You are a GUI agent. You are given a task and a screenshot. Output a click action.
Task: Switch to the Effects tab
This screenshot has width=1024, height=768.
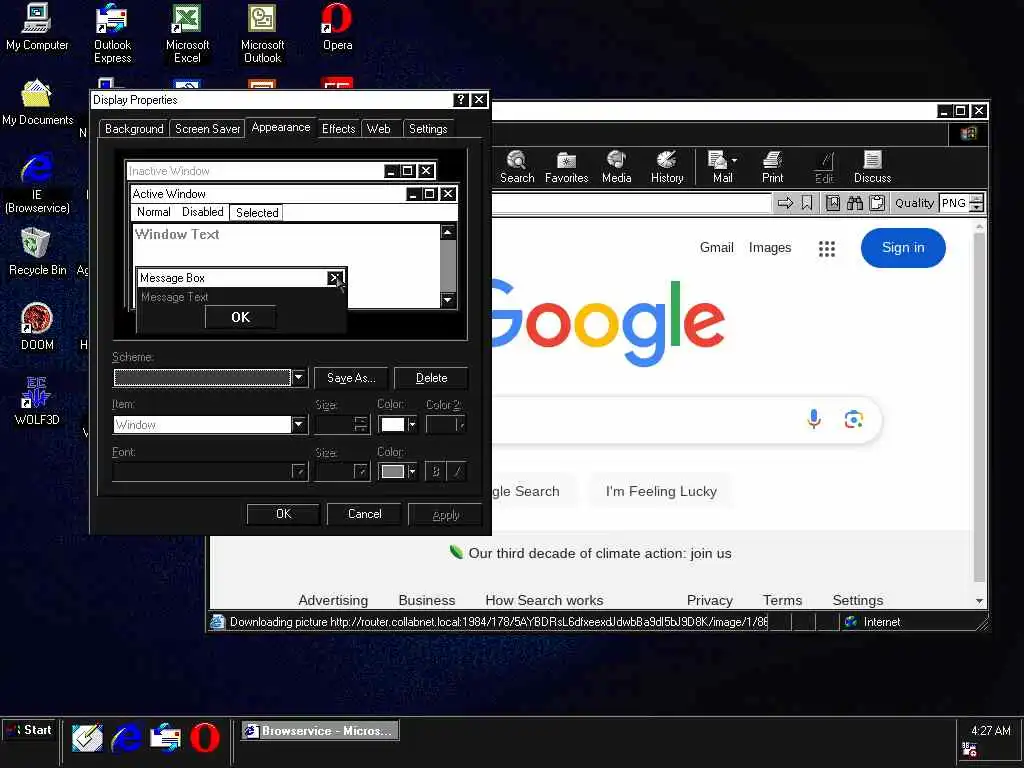pyautogui.click(x=338, y=129)
